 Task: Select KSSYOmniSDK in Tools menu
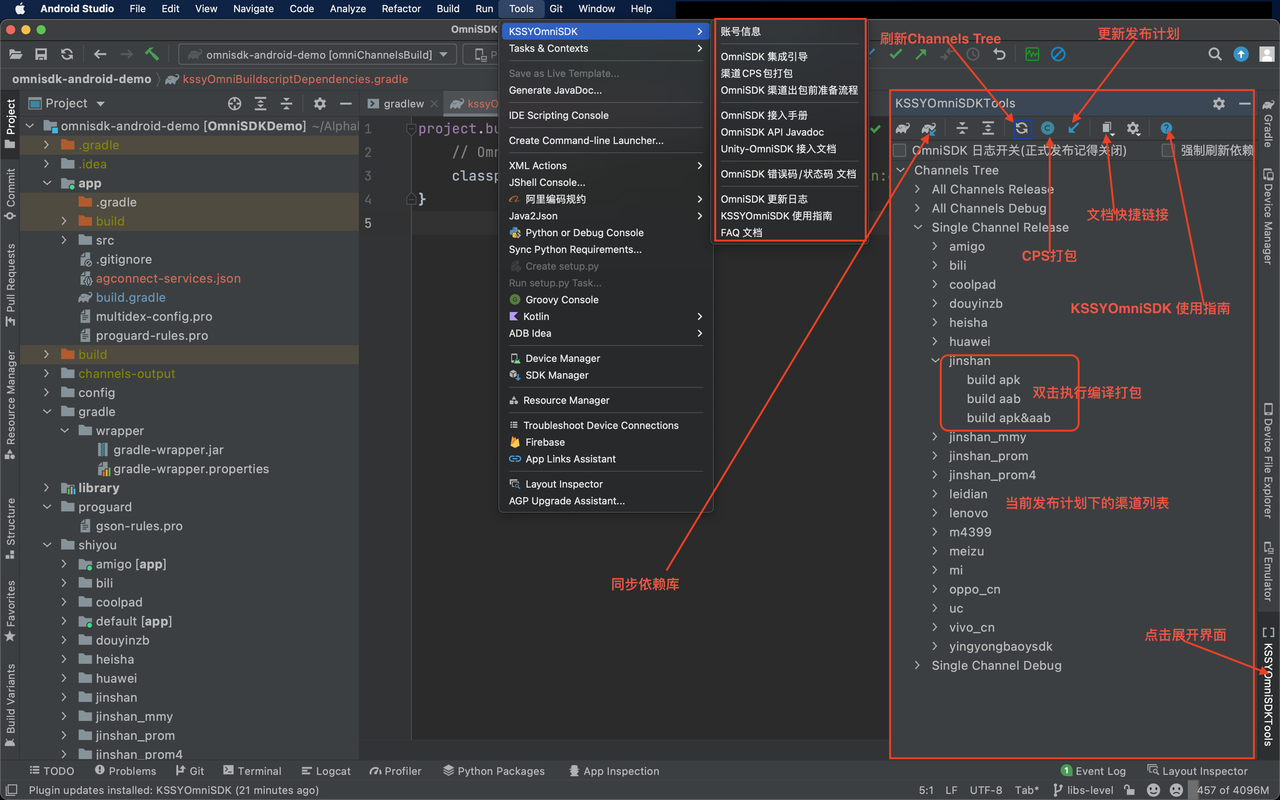[606, 31]
